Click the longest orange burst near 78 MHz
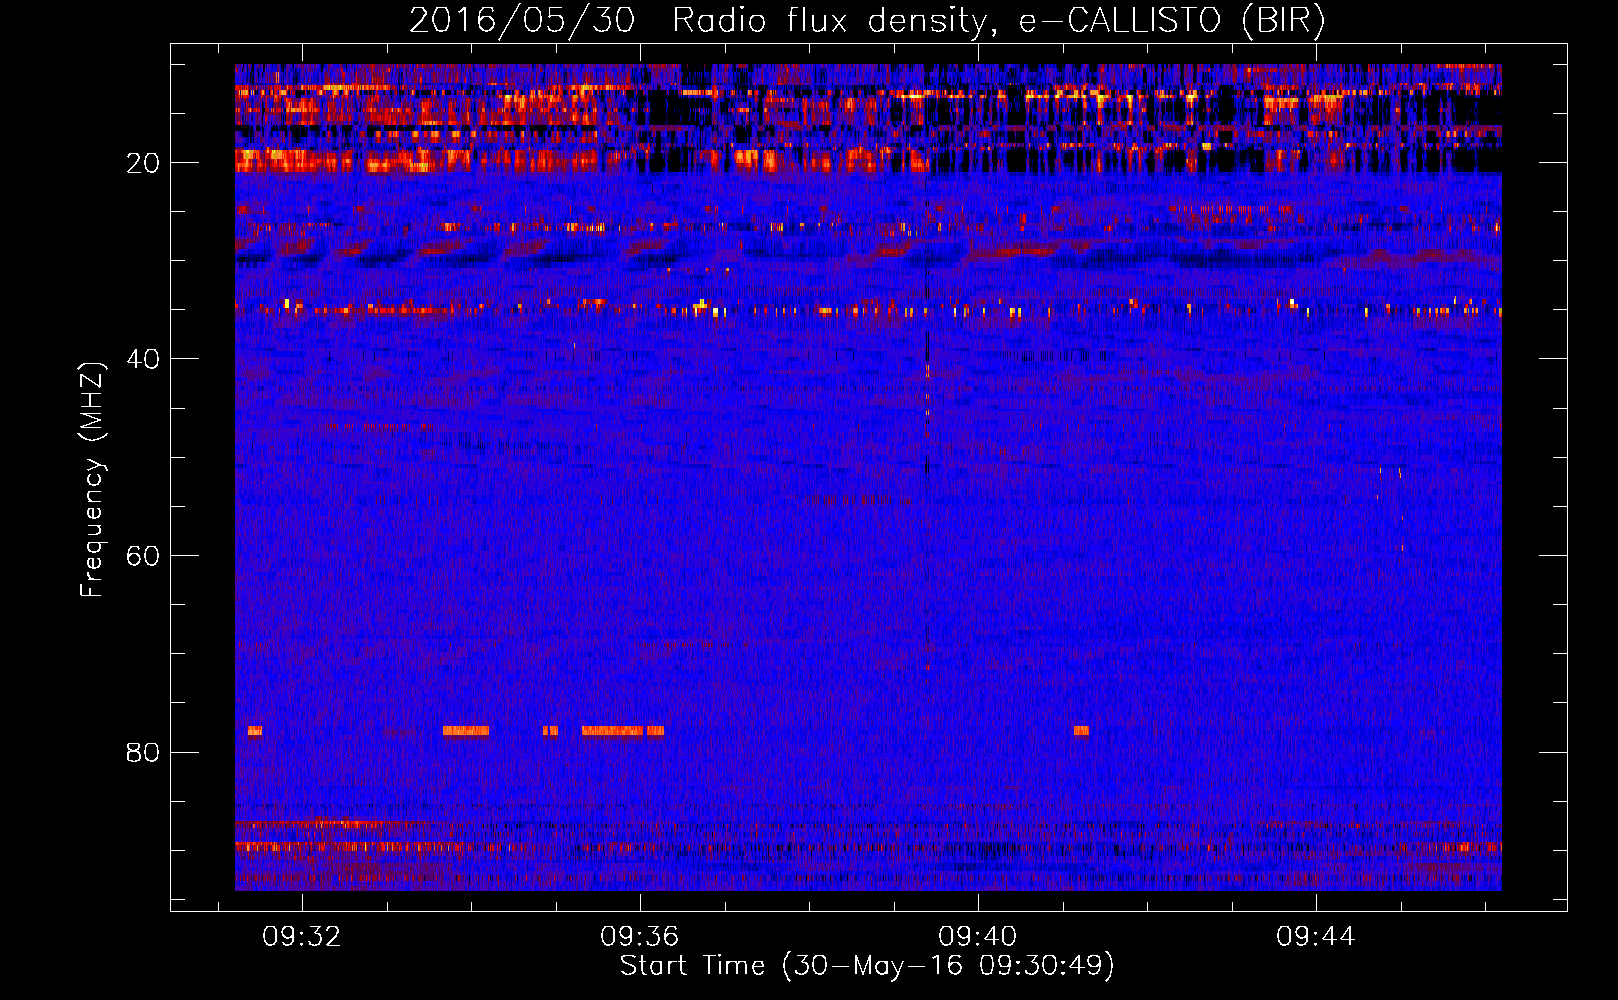This screenshot has width=1618, height=1000. (x=612, y=731)
